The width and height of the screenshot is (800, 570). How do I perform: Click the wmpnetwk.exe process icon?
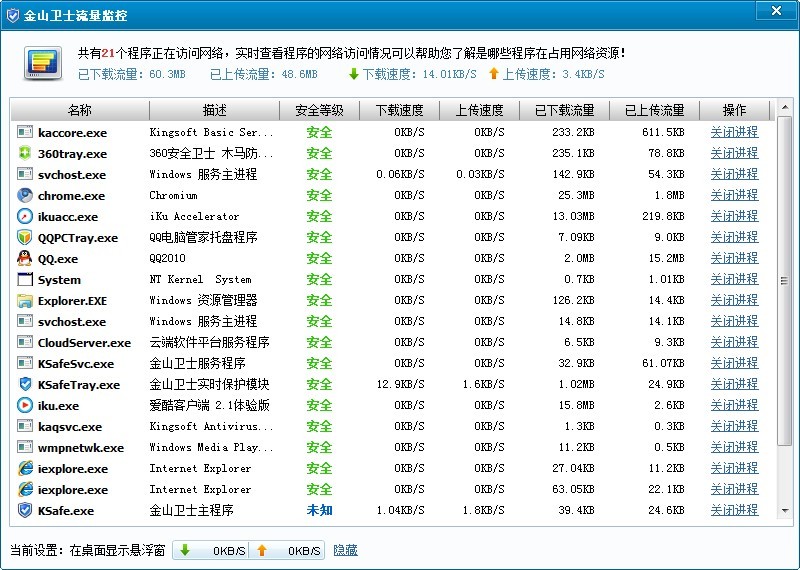[x=24, y=447]
